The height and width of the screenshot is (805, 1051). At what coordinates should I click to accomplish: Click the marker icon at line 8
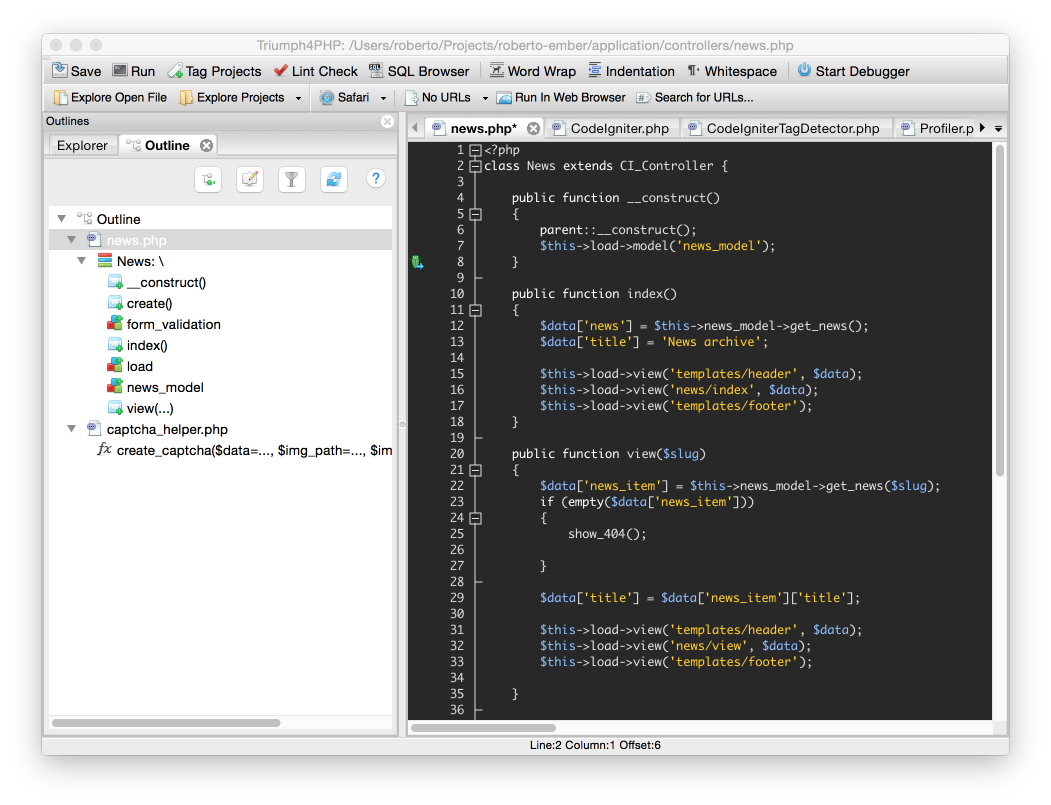pos(417,262)
